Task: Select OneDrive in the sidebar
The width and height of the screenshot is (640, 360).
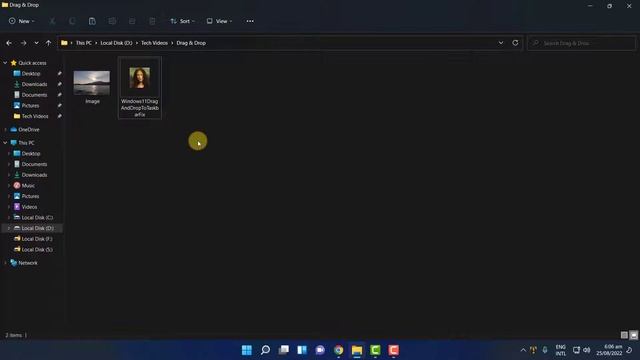Action: (29, 129)
